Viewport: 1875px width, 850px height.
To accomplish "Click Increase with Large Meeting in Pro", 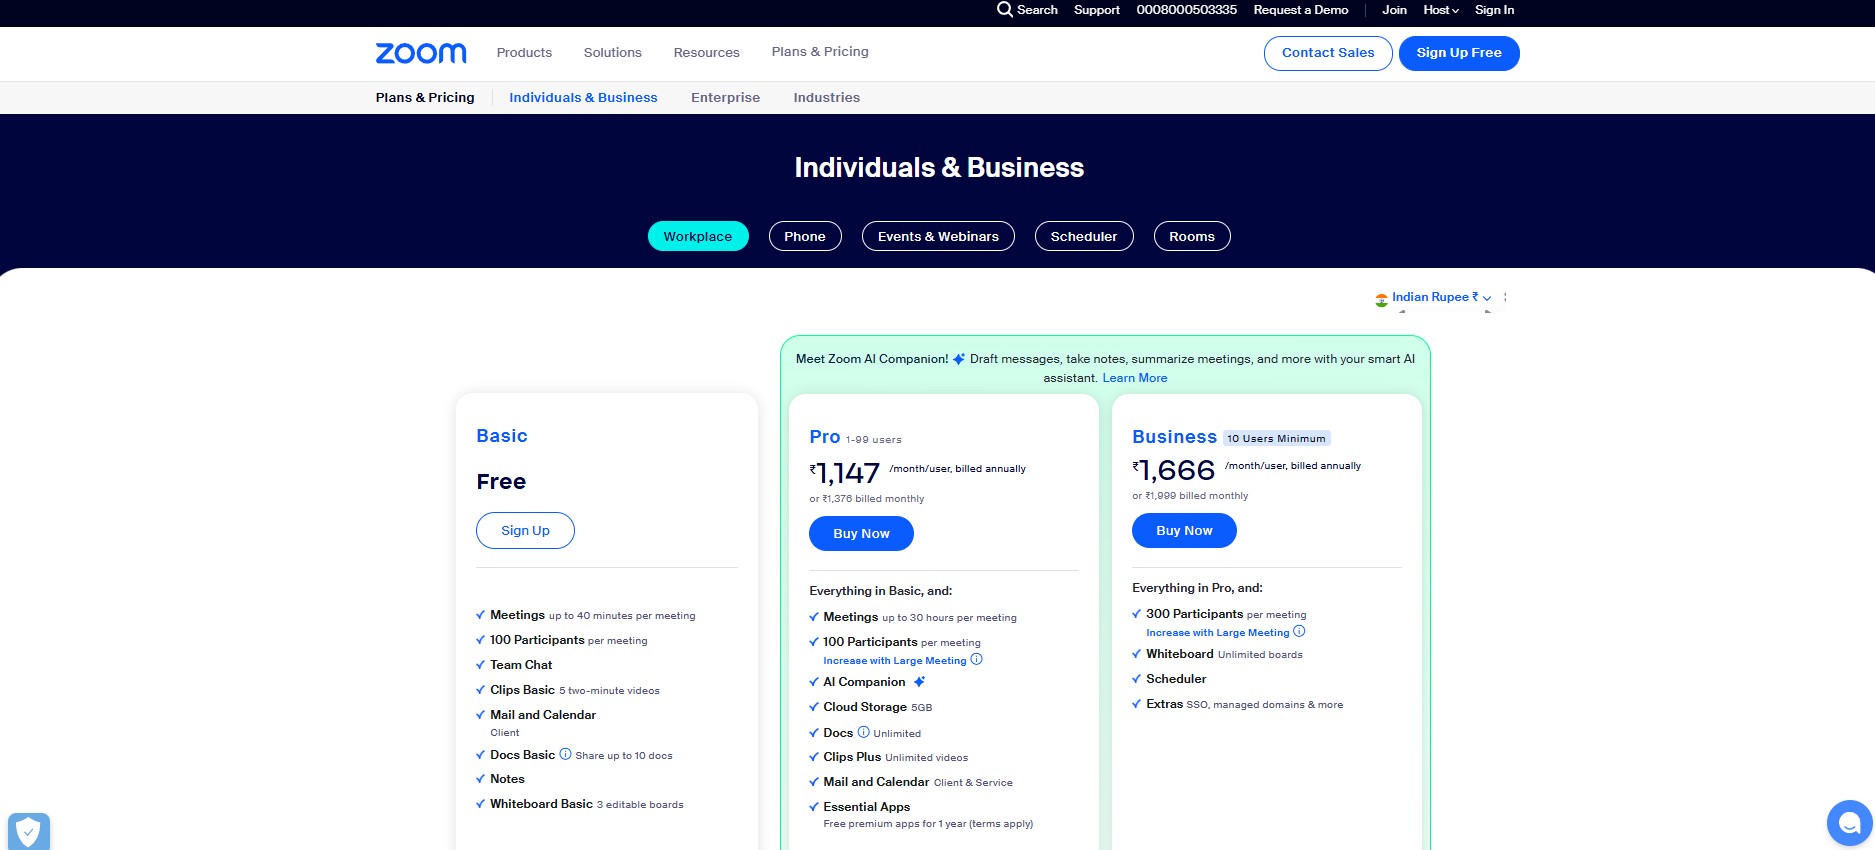I will pos(895,661).
